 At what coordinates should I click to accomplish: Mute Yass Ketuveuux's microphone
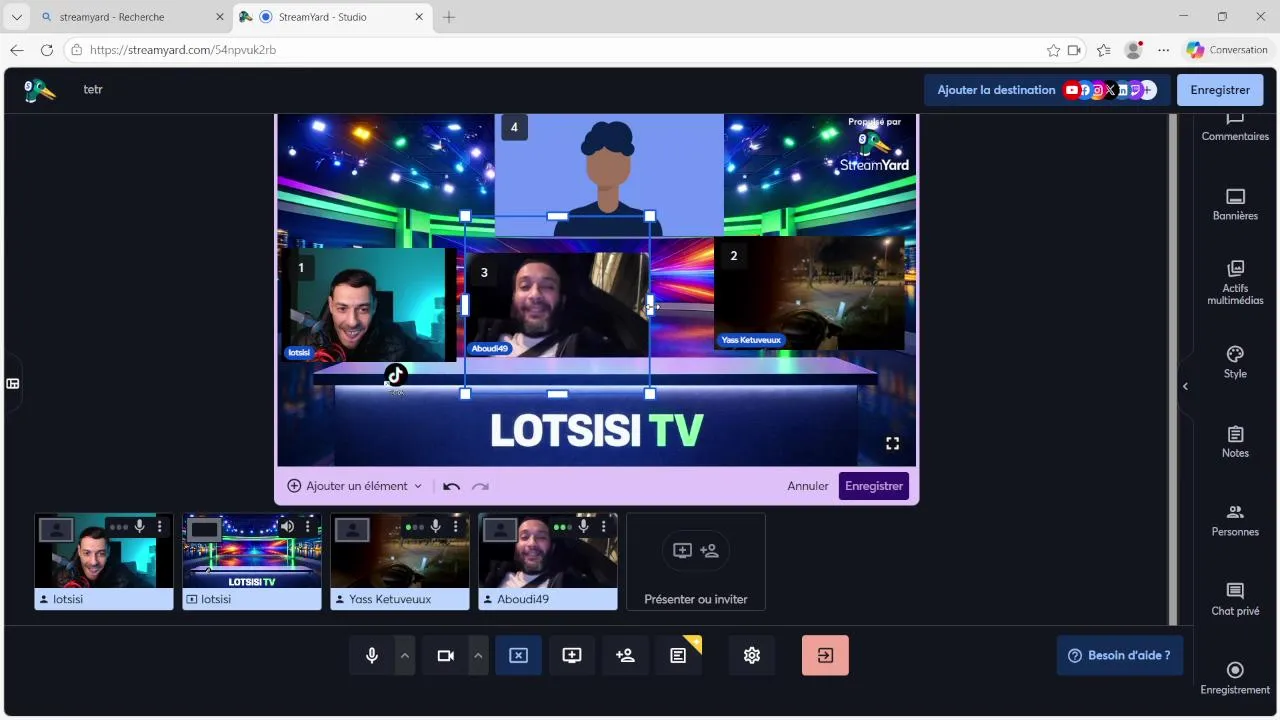click(x=436, y=526)
